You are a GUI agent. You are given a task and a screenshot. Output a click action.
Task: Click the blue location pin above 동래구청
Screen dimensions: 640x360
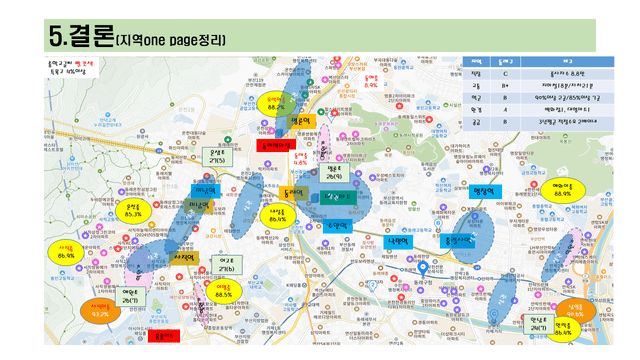pyautogui.click(x=423, y=269)
